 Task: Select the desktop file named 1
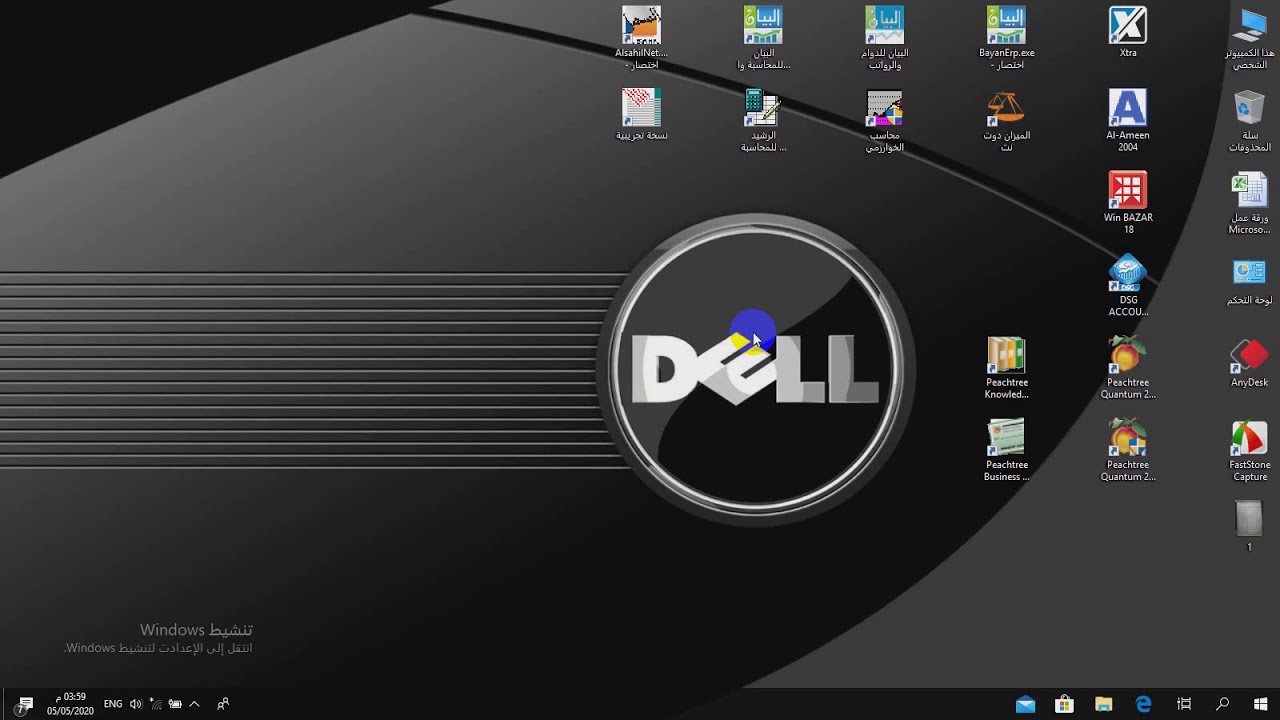[1249, 526]
